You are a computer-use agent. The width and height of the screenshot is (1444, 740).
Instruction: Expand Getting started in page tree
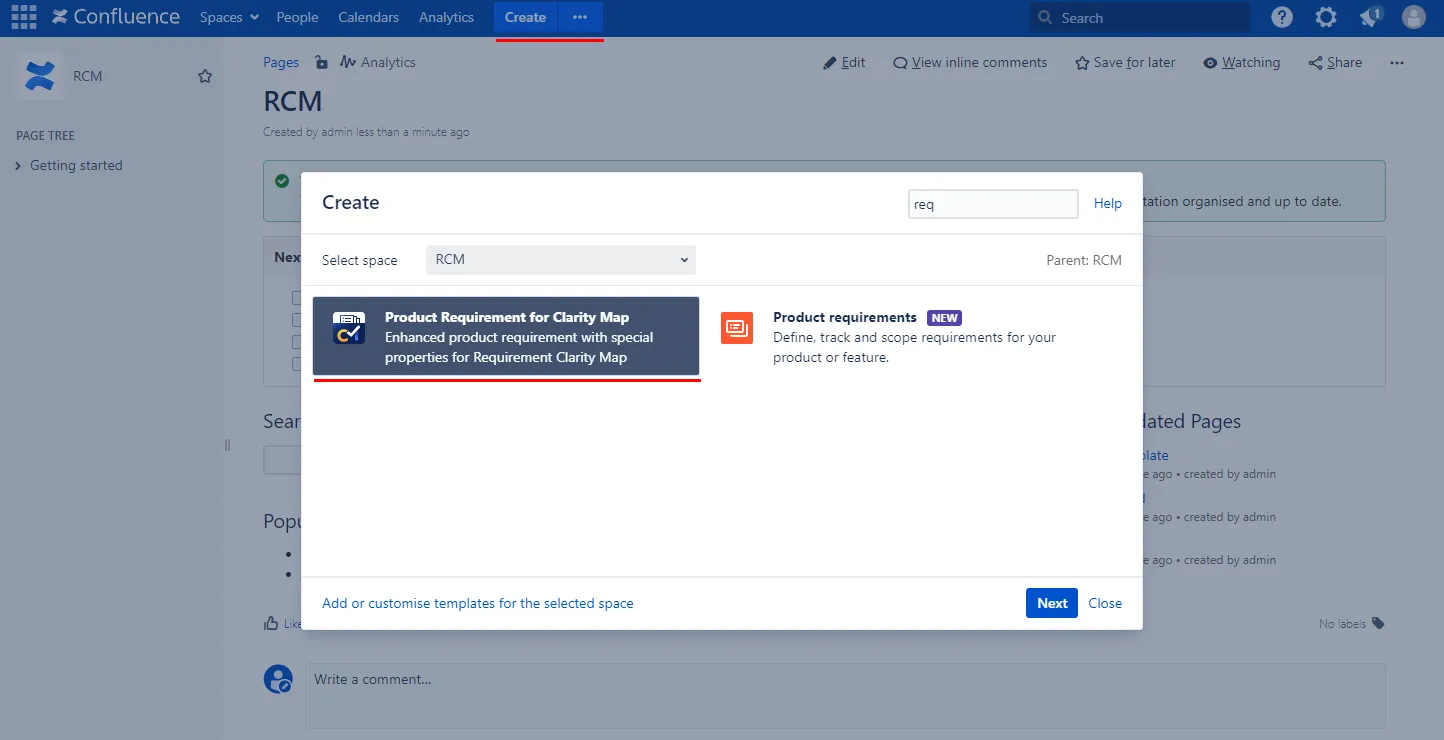[18, 166]
